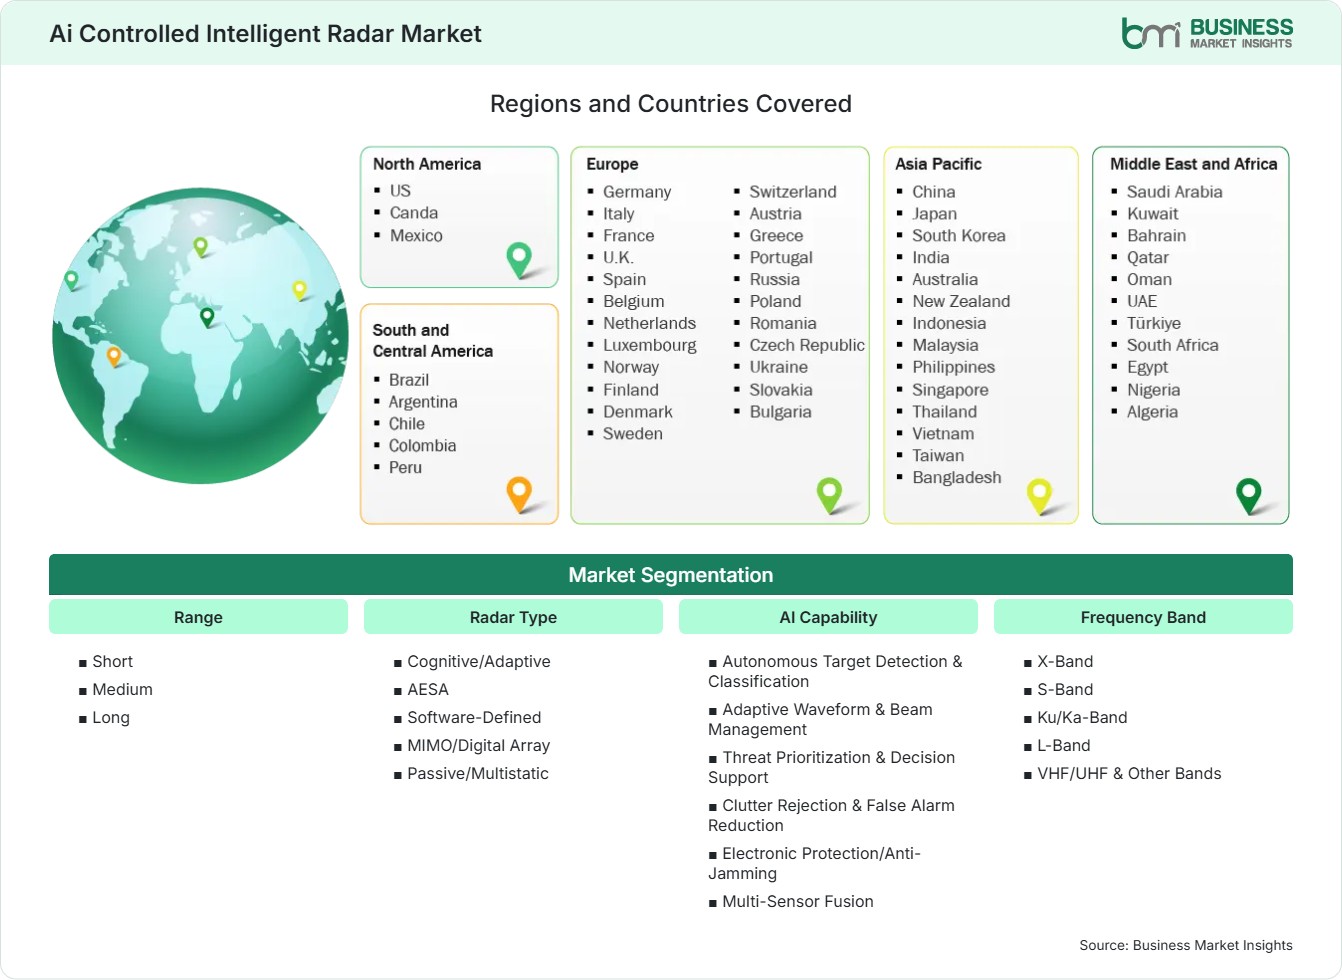Select the Range segmentation header

point(198,617)
